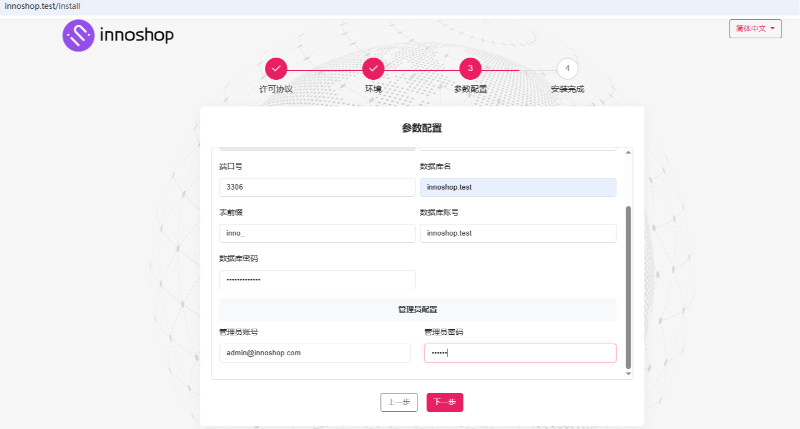Click the database account field
Viewport: 800px width, 429px height.
tap(518, 233)
